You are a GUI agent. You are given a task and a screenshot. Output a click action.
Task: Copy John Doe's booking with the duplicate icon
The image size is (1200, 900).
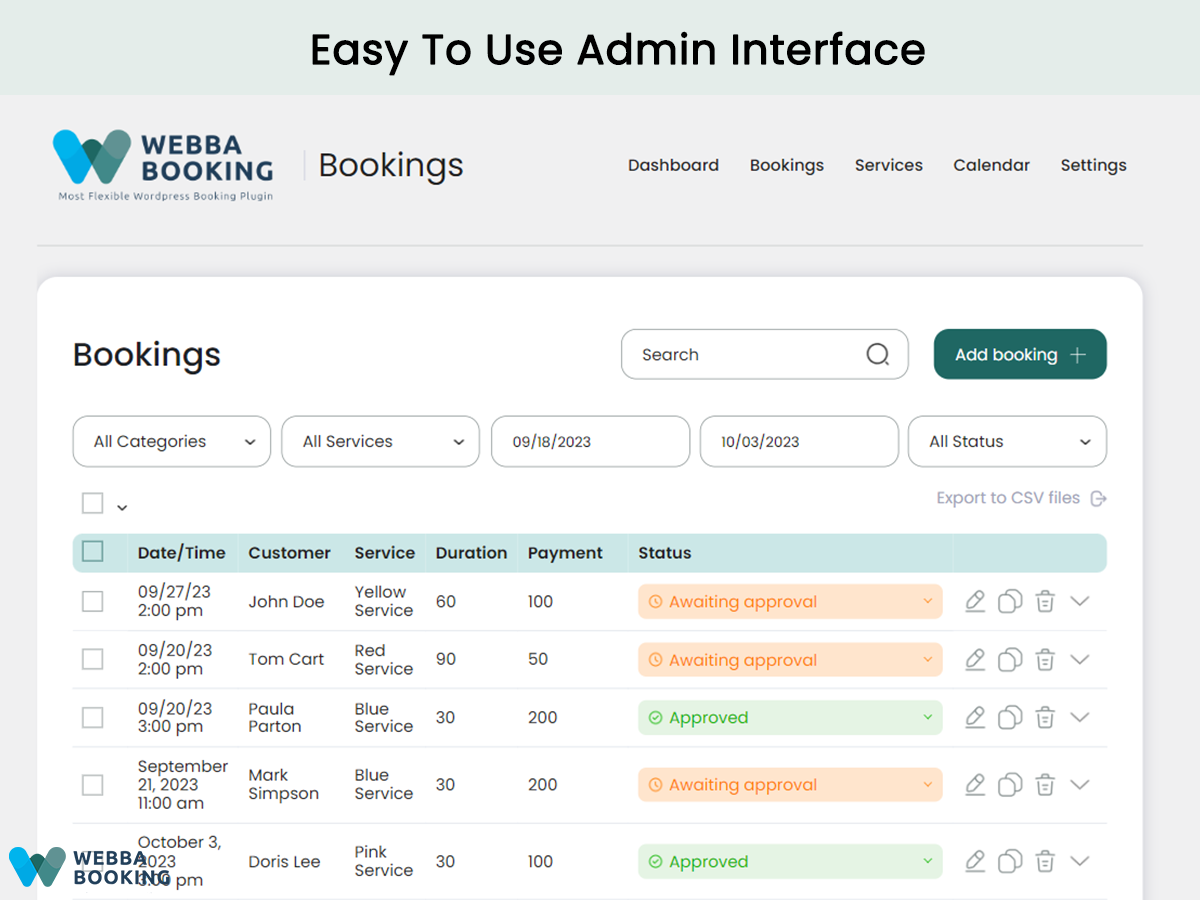pos(1010,601)
